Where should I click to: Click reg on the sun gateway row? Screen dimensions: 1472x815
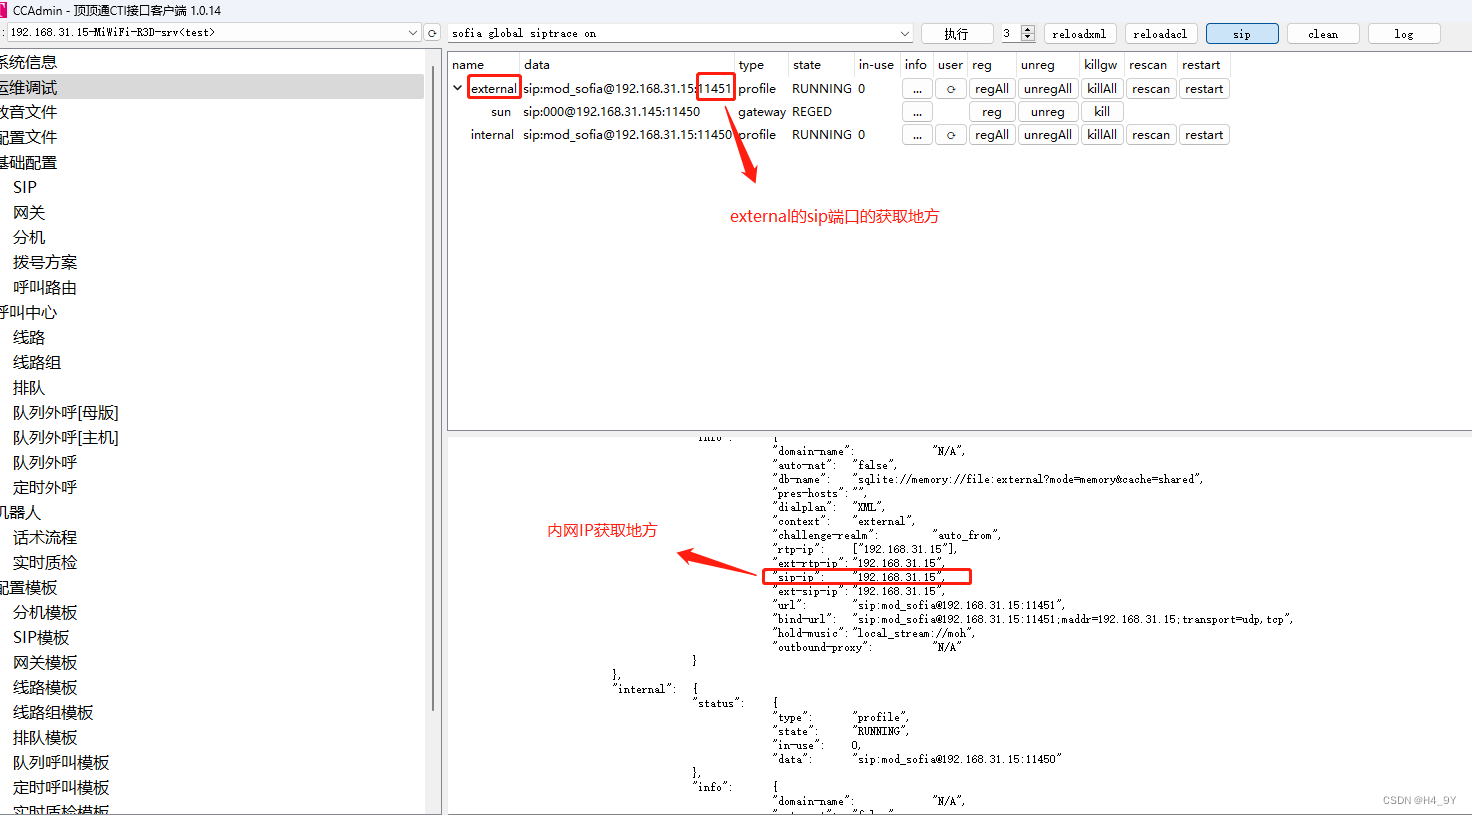(x=992, y=112)
